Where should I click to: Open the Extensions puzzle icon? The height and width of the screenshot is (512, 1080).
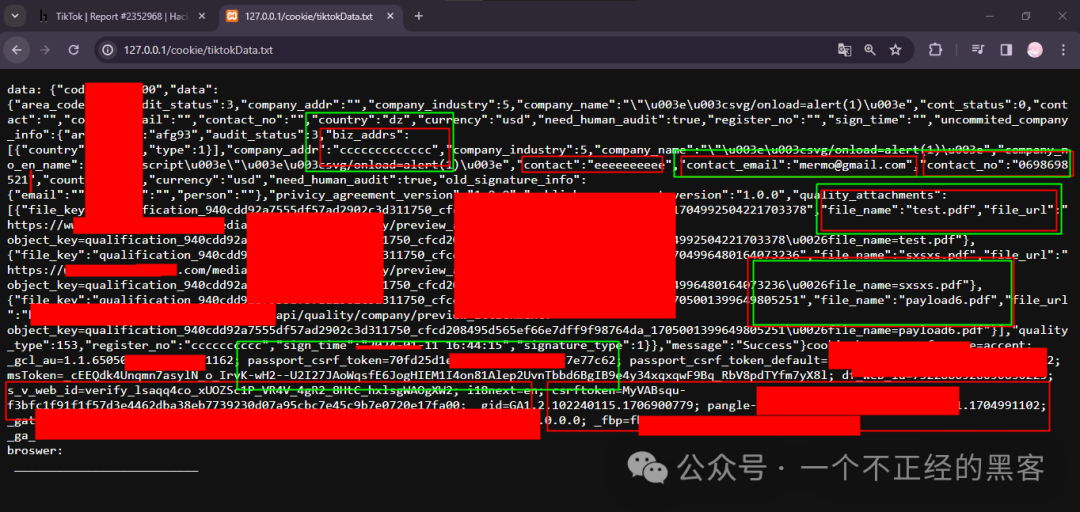coord(935,50)
